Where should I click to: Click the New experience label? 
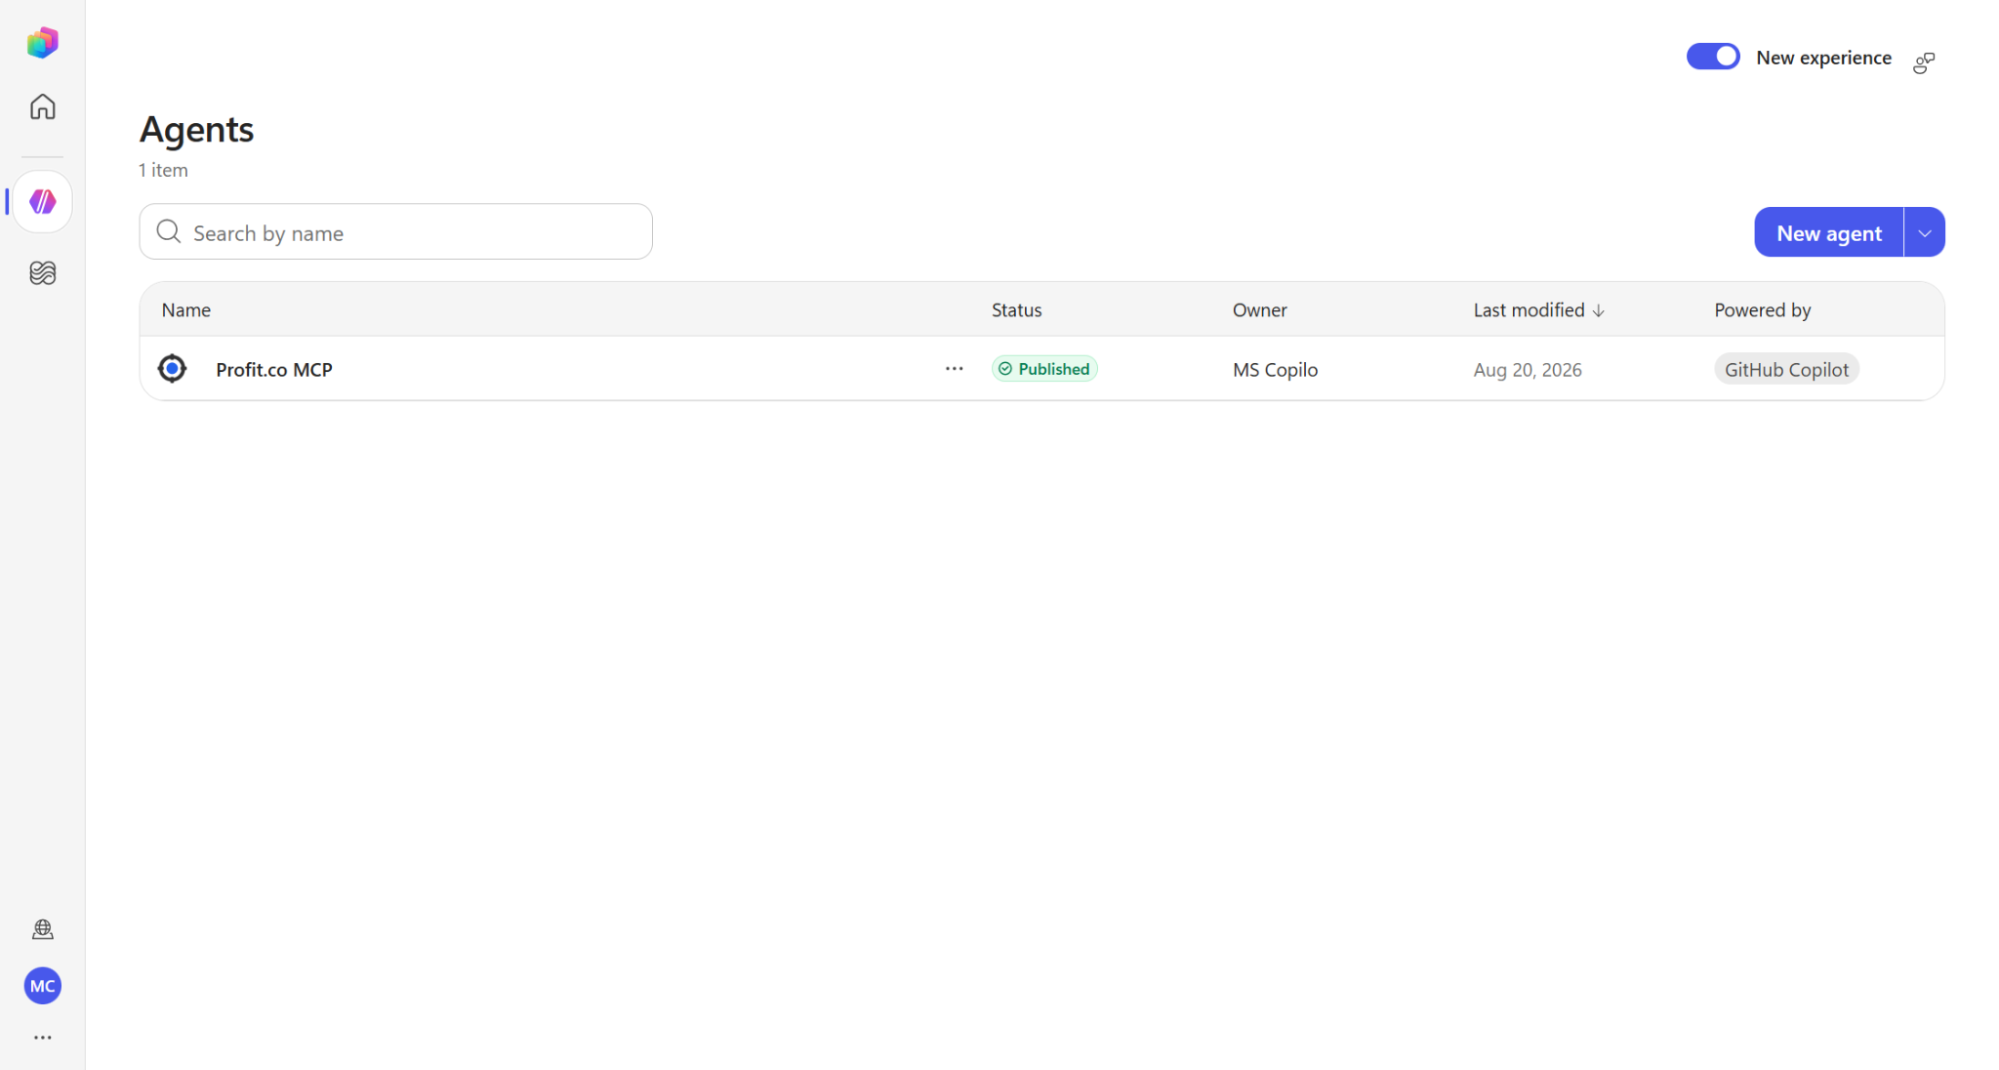tap(1824, 57)
